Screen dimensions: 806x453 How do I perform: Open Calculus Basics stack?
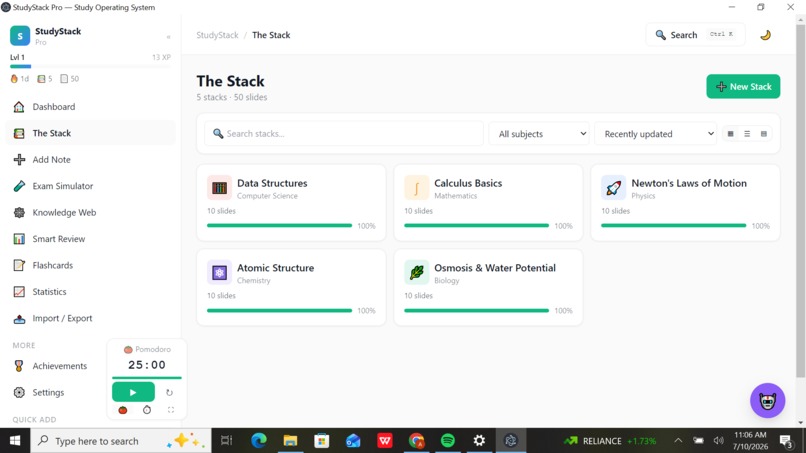pyautogui.click(x=488, y=203)
